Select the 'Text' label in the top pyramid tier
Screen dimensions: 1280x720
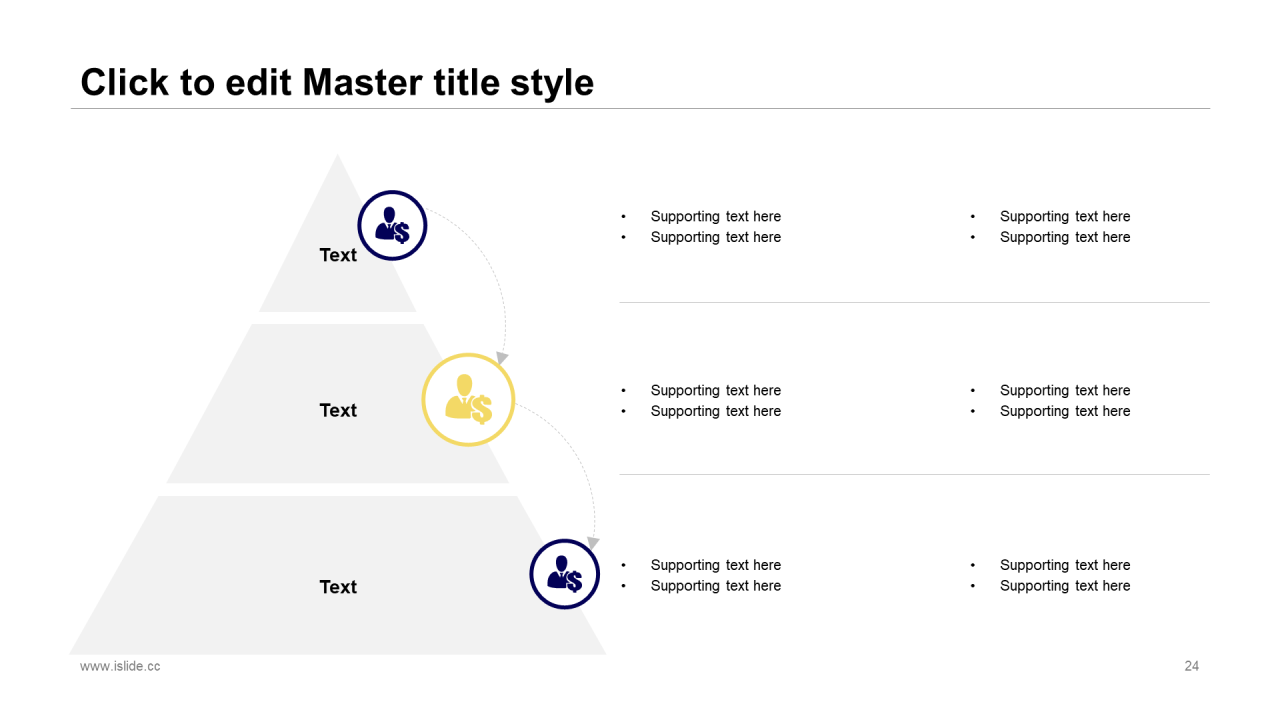[338, 255]
